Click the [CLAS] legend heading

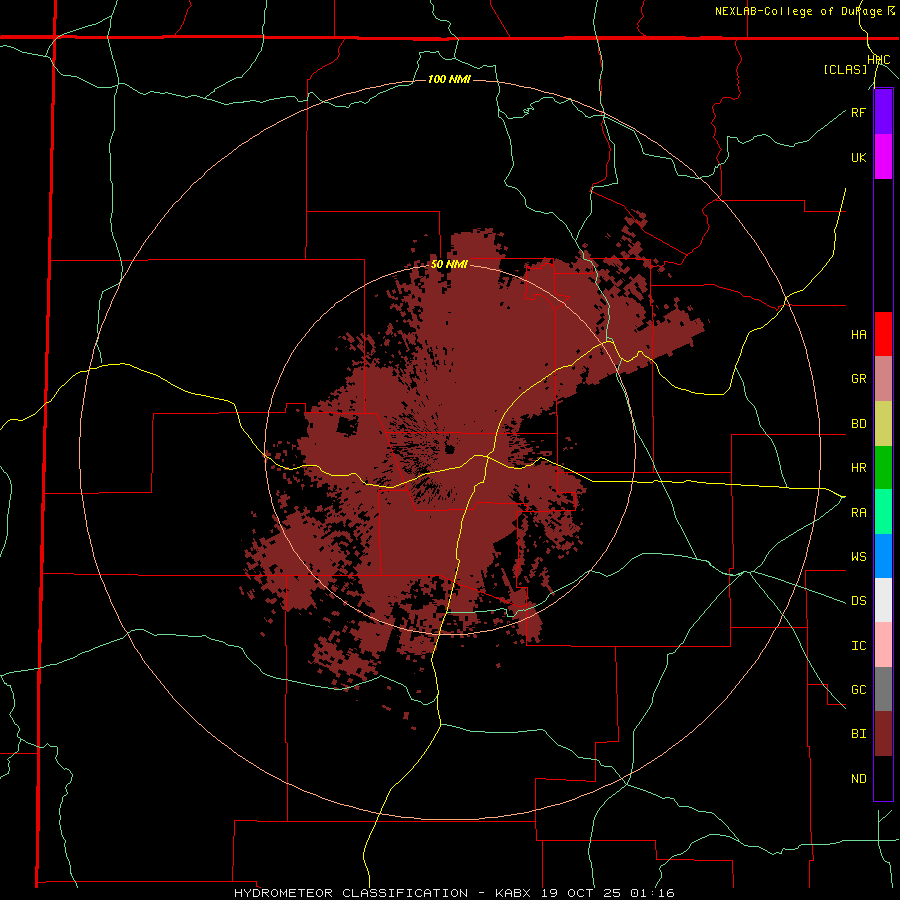click(845, 69)
